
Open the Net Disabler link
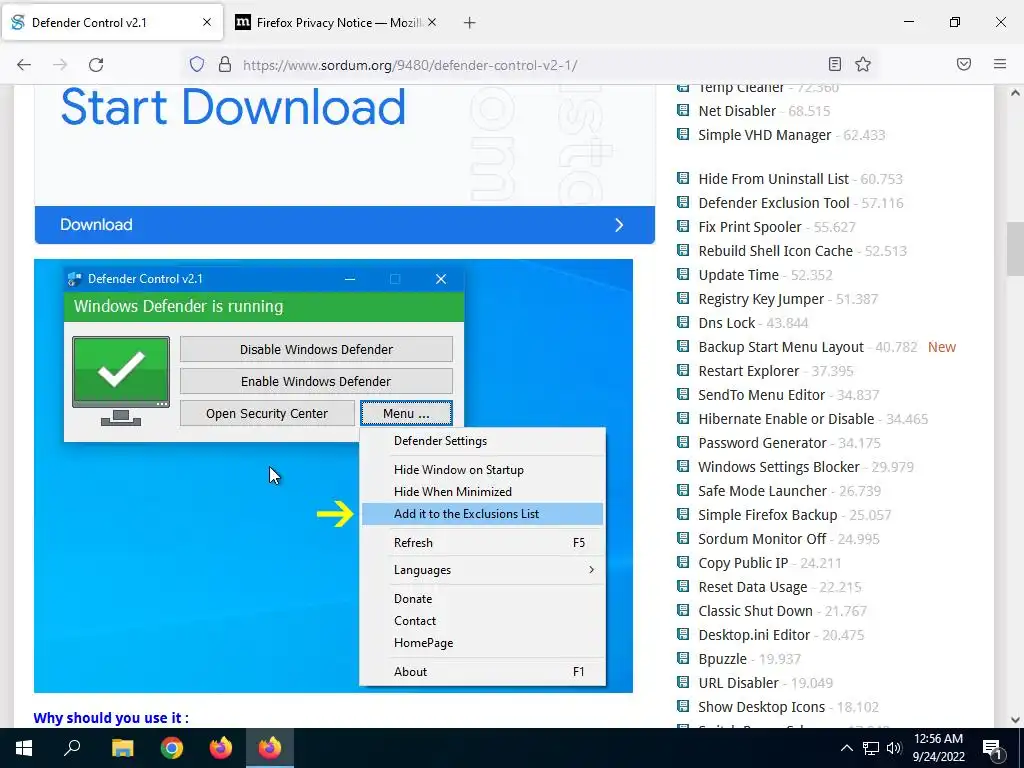coord(737,111)
